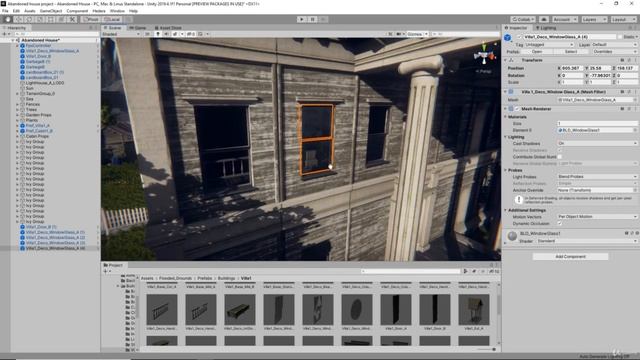Screen dimensions: 640x360
Task: Click the BLD_WindowGlass1 material preview sphere
Action: coord(512,236)
